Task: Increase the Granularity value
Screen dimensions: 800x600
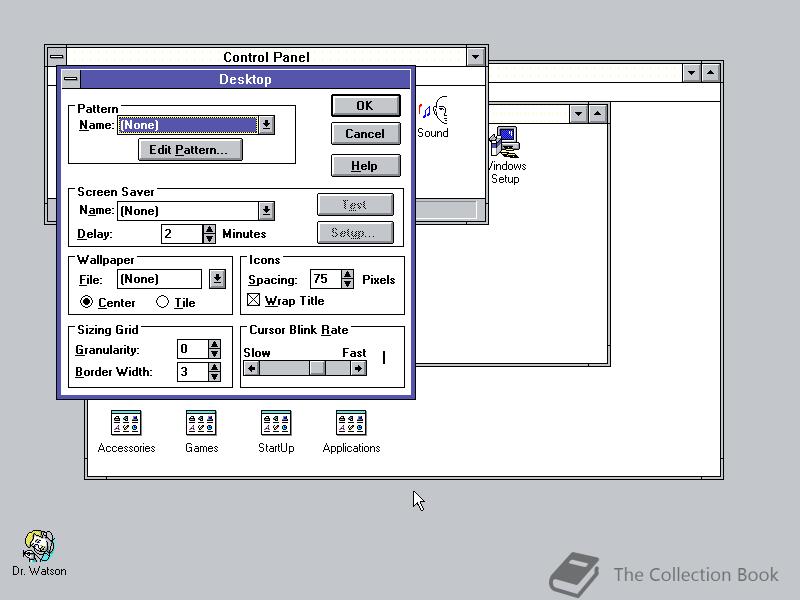Action: click(x=215, y=344)
